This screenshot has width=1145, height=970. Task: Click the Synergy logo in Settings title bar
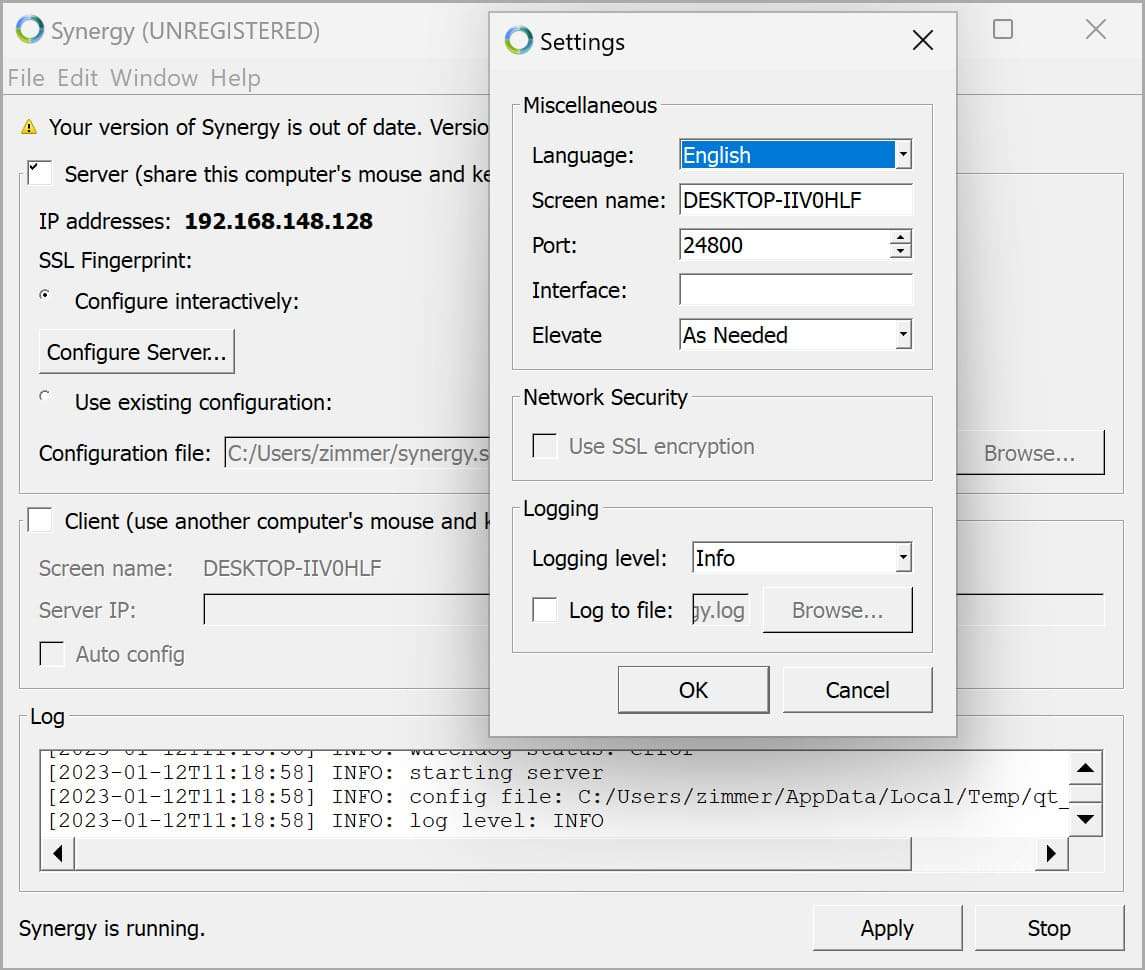[x=518, y=41]
